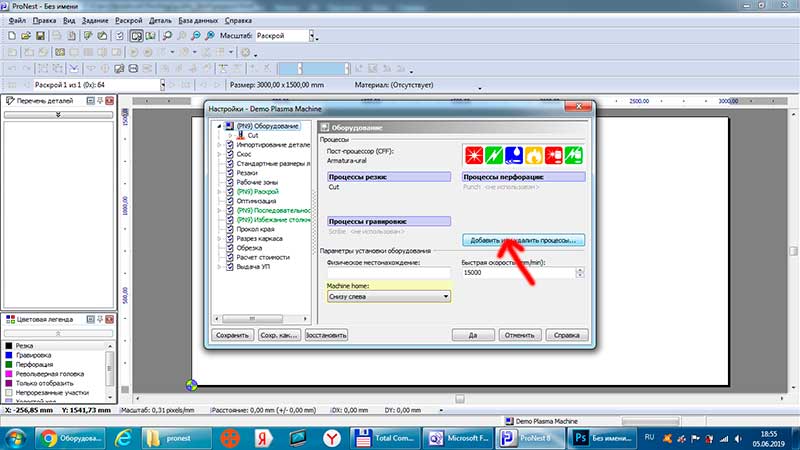800x450 pixels.
Task: Toggle window position of Перечень деталей panel
Action: (x=90, y=101)
